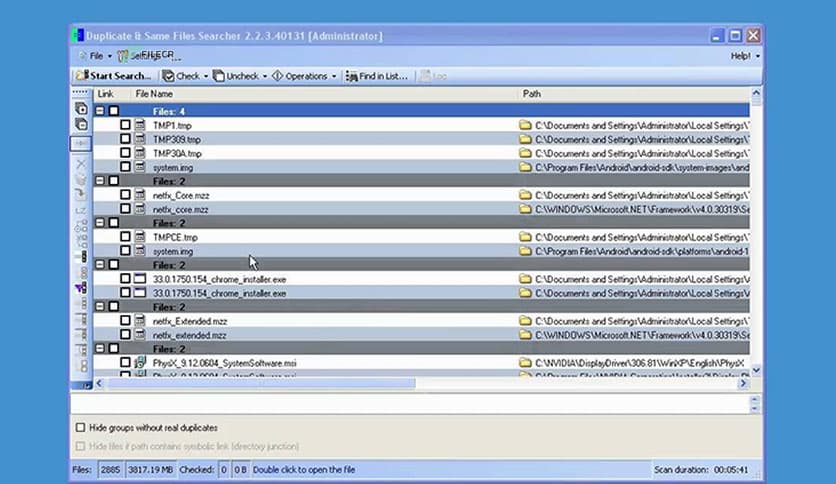Click the Check toolbar button
This screenshot has height=484, width=836.
pyautogui.click(x=181, y=76)
